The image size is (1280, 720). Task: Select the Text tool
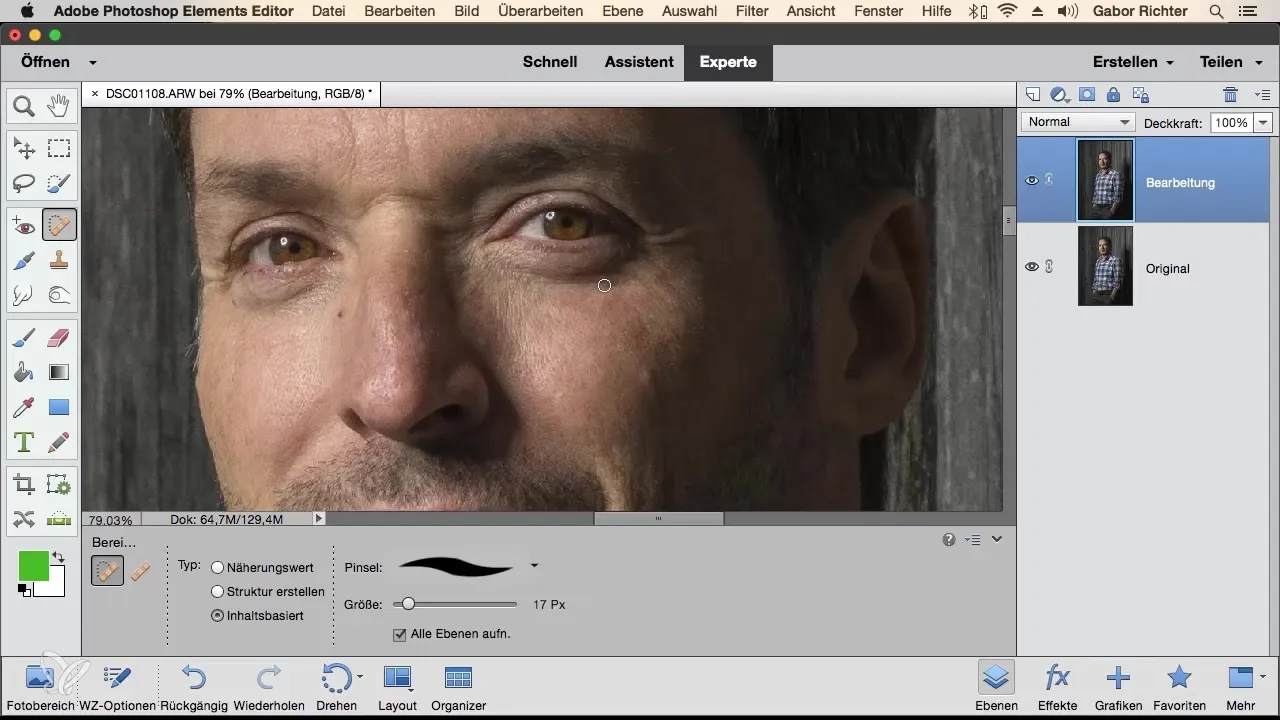24,441
